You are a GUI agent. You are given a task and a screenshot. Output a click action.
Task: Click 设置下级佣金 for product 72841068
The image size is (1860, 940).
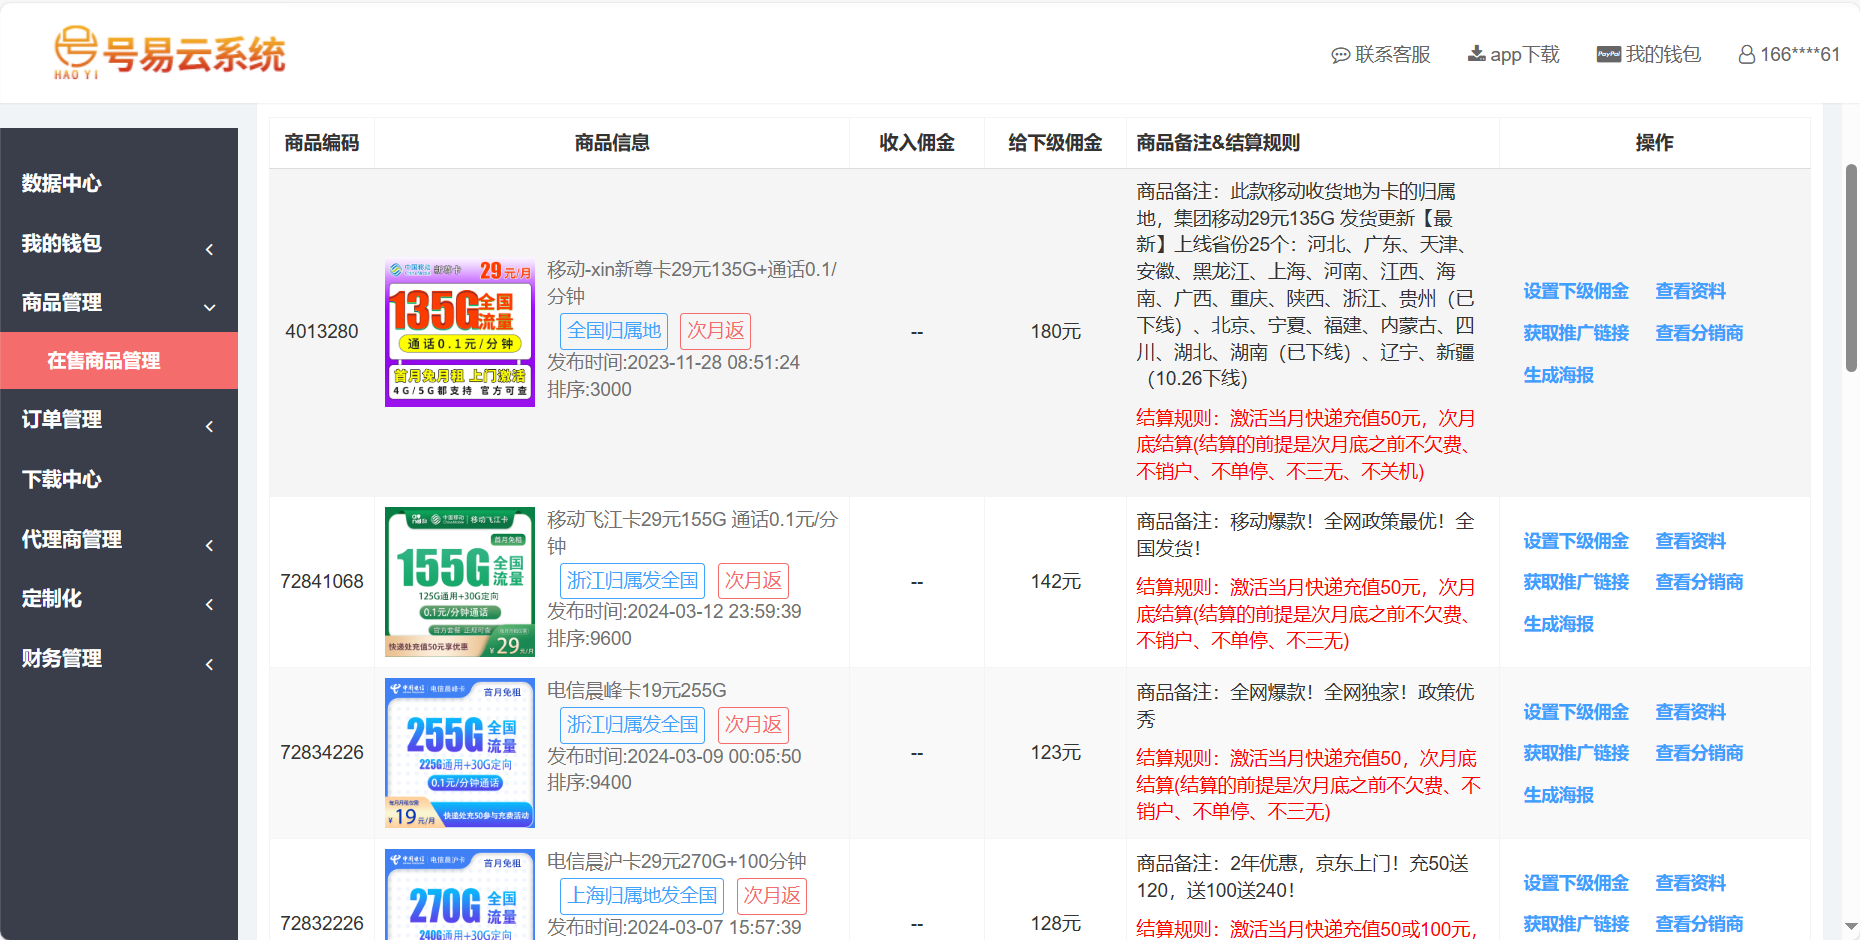(1576, 541)
